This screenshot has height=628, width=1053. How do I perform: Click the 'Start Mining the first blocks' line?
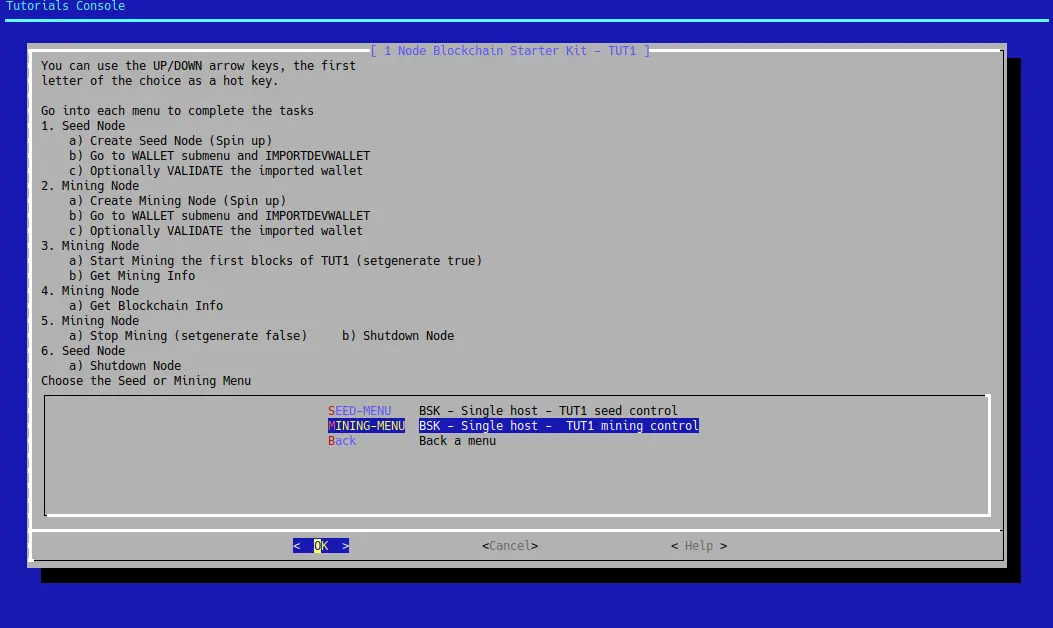point(275,261)
